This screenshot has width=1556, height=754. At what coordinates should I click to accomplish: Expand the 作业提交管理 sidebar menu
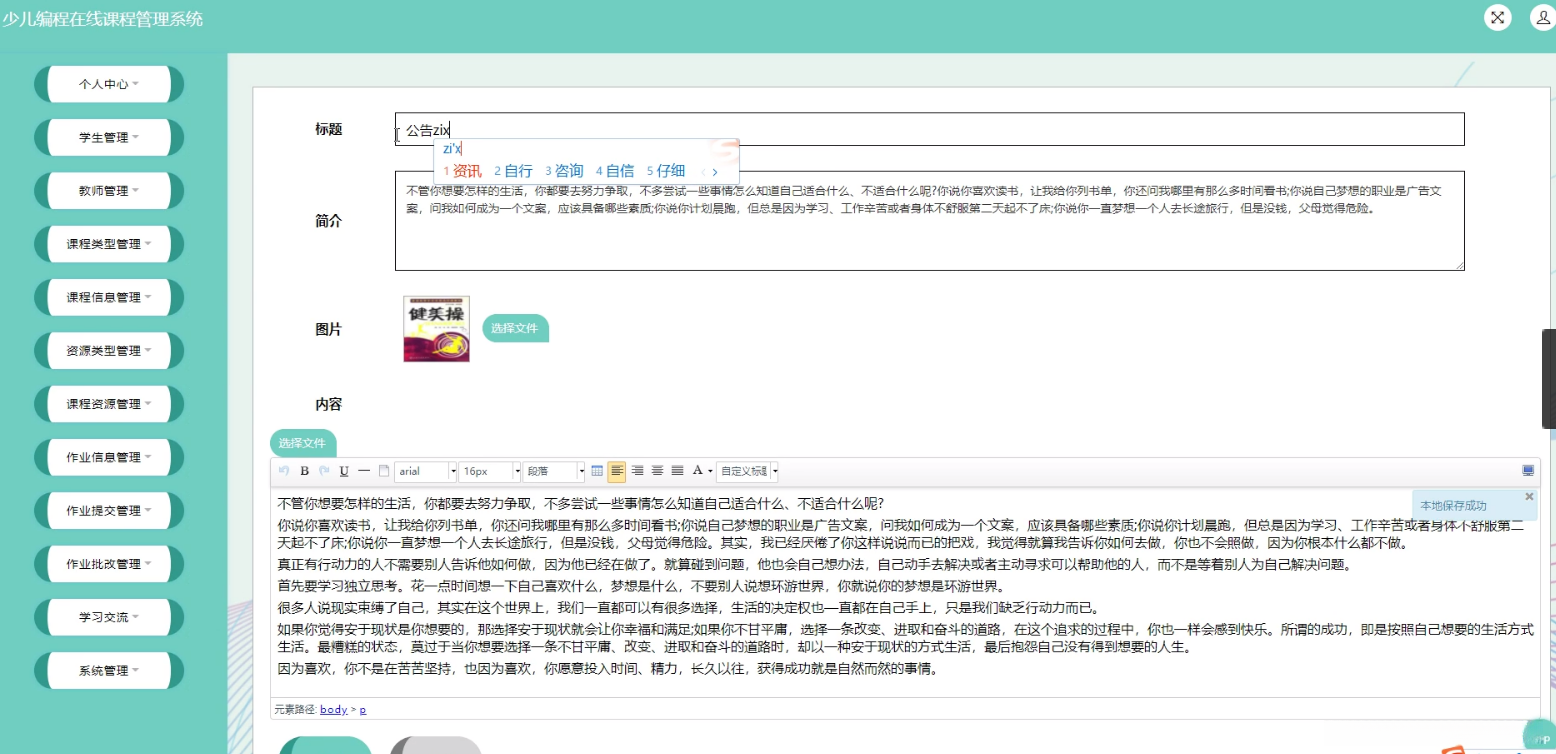pyautogui.click(x=109, y=511)
